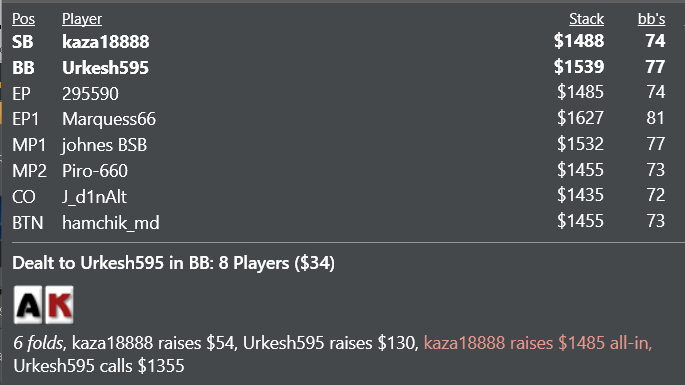Click the red King card icon
Image resolution: width=685 pixels, height=385 pixels.
pyautogui.click(x=59, y=305)
